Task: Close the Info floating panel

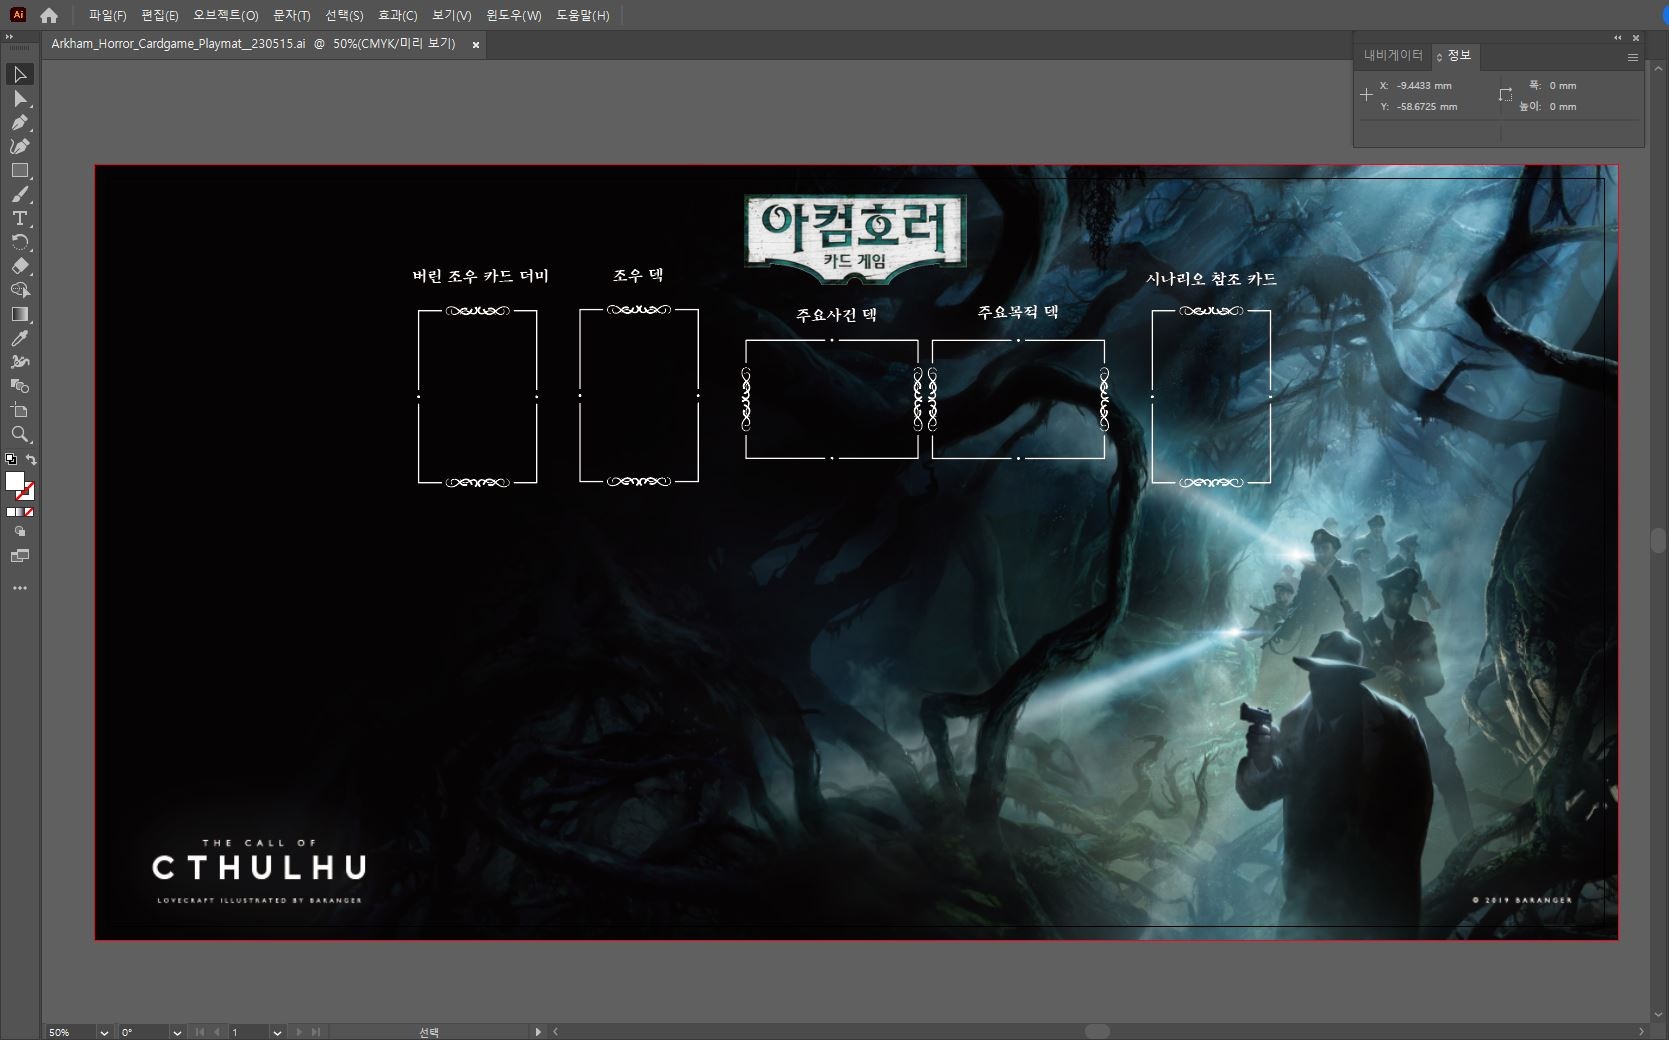Action: coord(1635,37)
